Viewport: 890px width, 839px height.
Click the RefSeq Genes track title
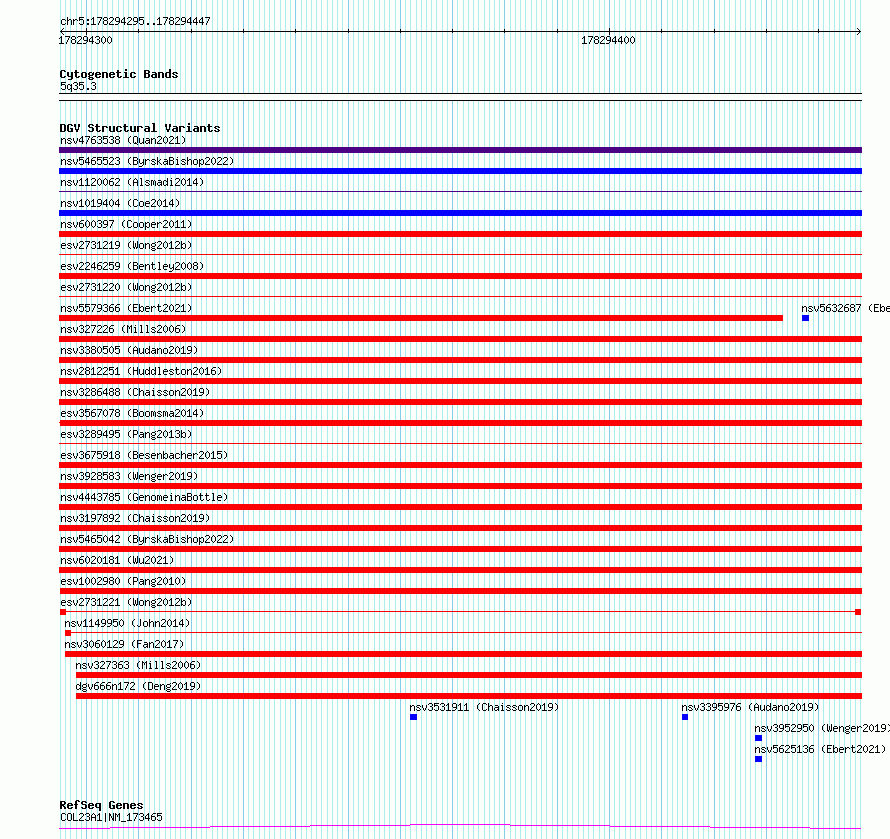[x=101, y=806]
